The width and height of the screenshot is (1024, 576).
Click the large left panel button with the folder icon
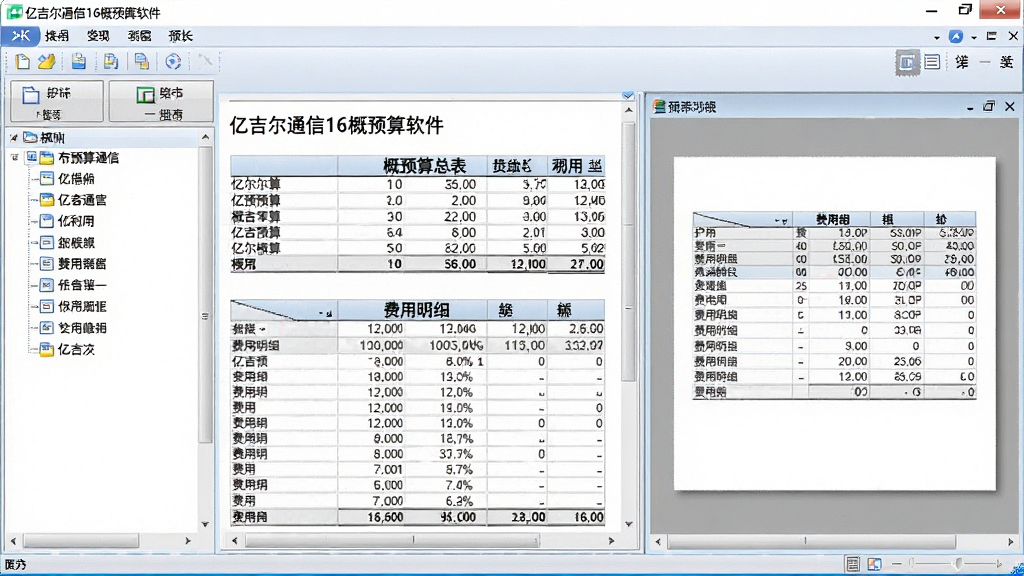57,101
